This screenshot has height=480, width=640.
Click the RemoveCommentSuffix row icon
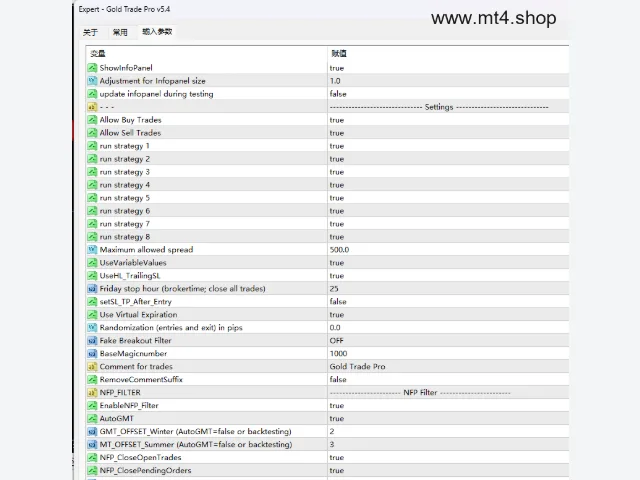(x=92, y=380)
